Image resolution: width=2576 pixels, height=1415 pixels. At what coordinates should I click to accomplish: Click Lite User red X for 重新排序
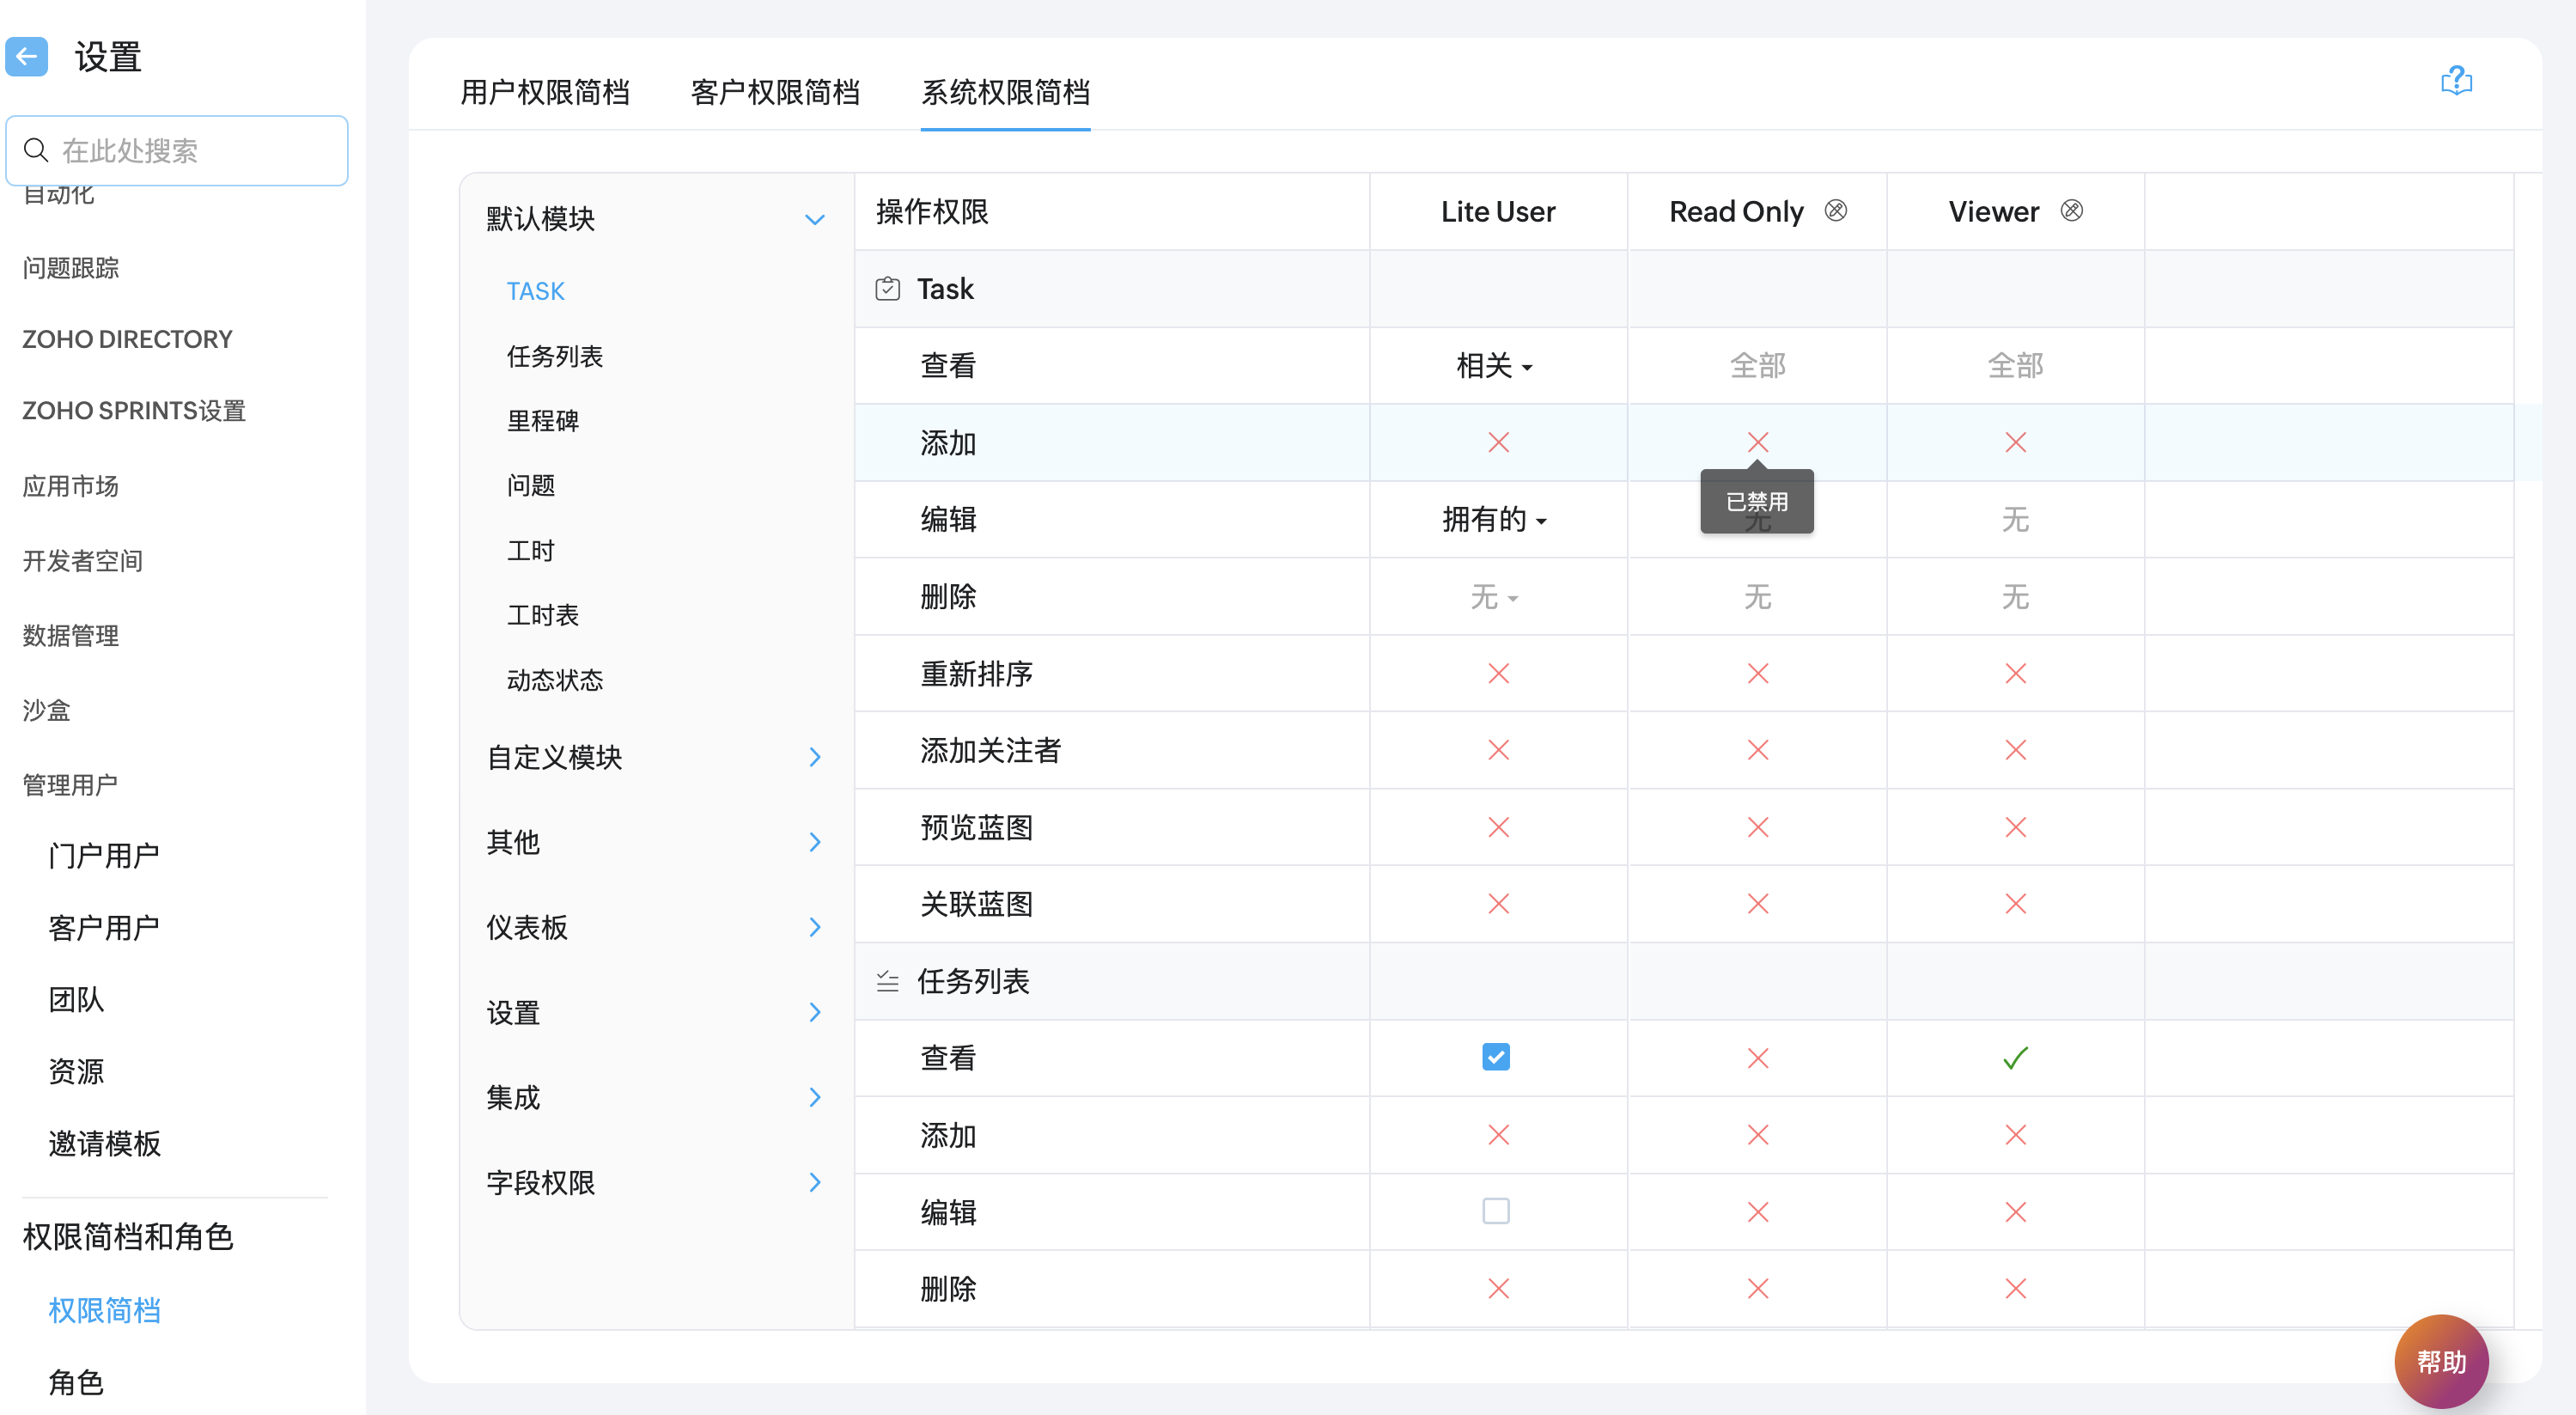(1497, 674)
